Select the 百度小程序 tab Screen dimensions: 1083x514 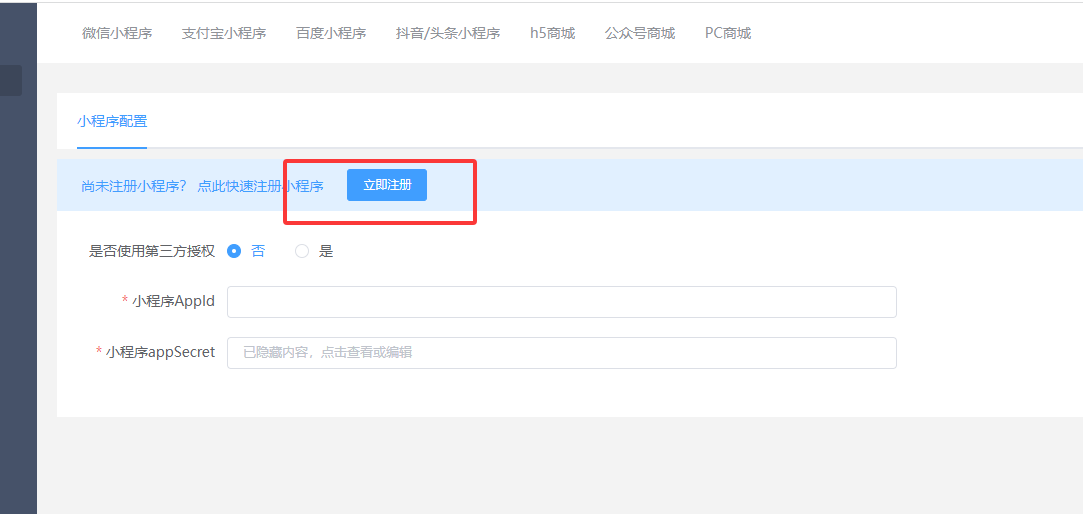tap(331, 33)
